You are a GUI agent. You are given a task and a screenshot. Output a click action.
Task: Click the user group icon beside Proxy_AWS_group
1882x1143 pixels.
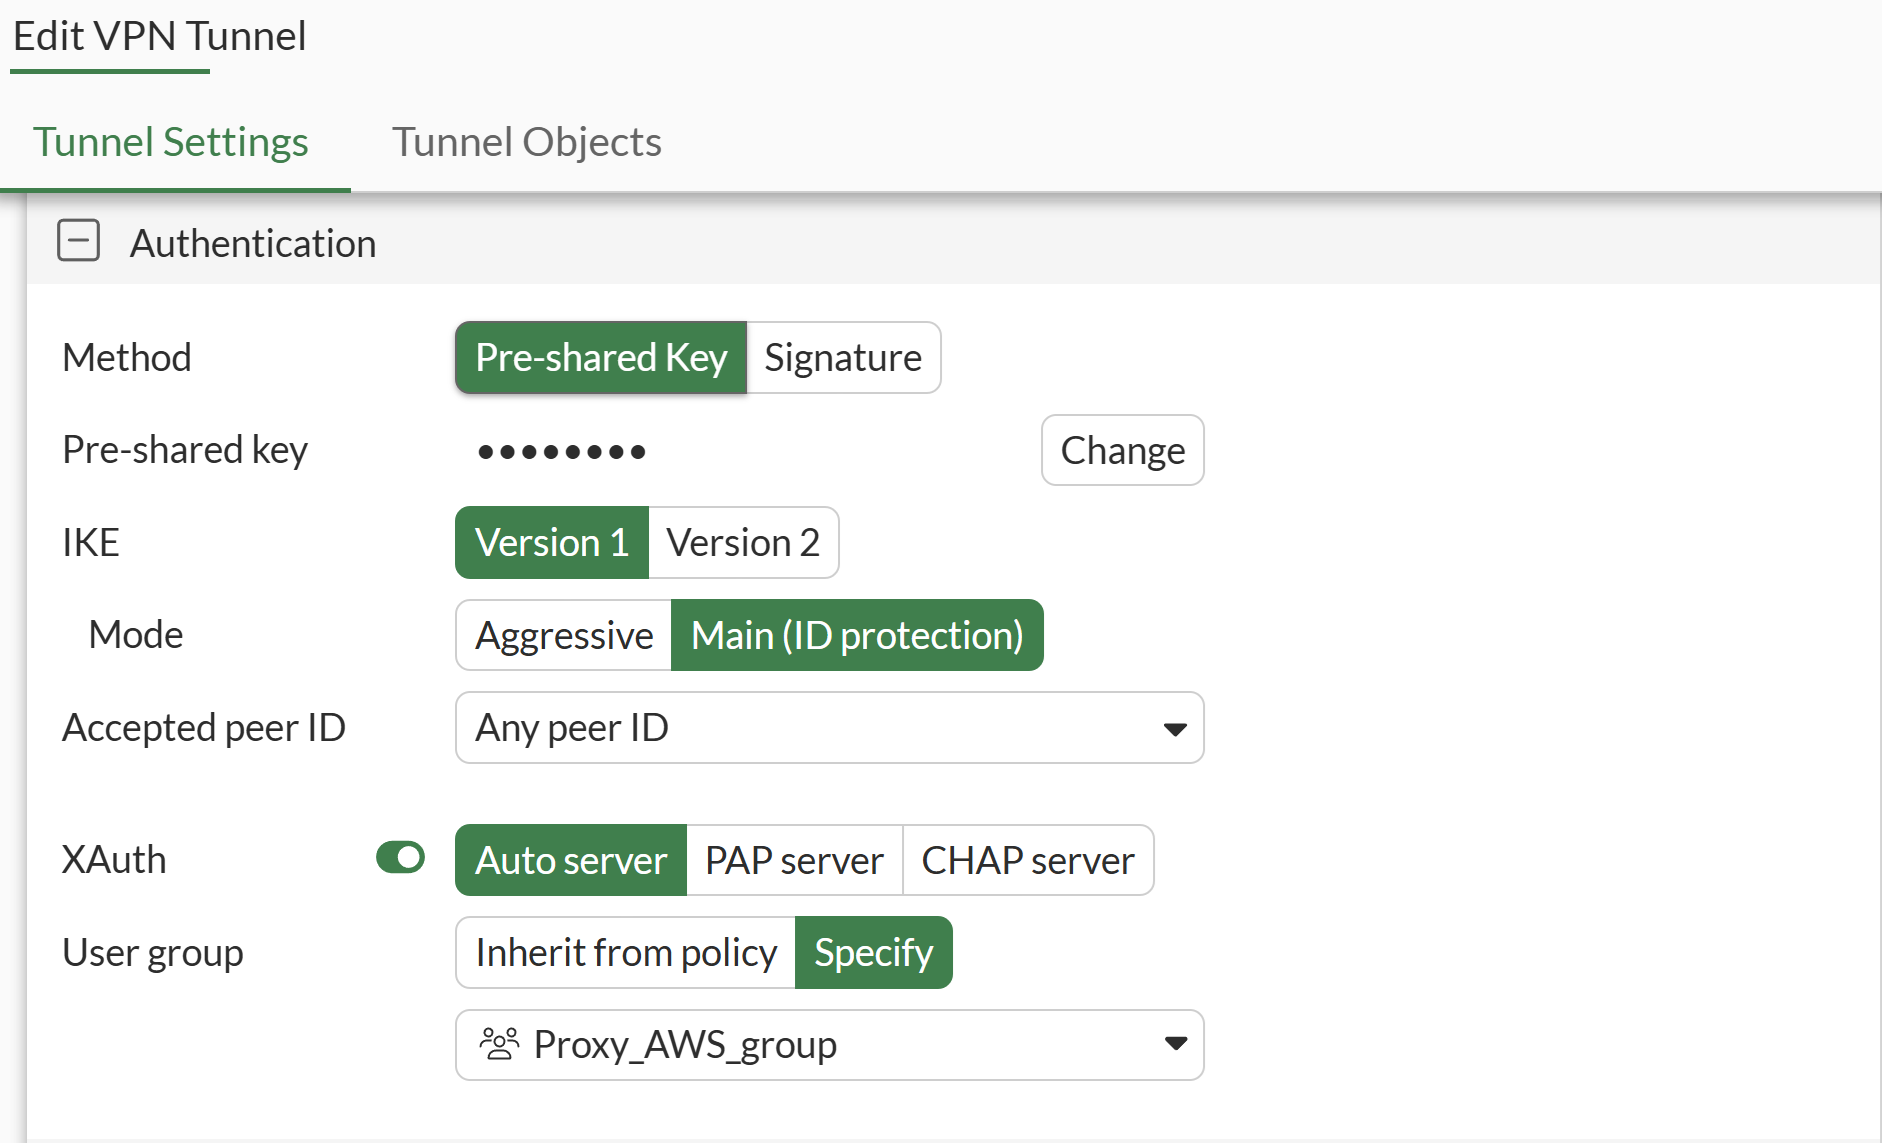pos(499,1044)
